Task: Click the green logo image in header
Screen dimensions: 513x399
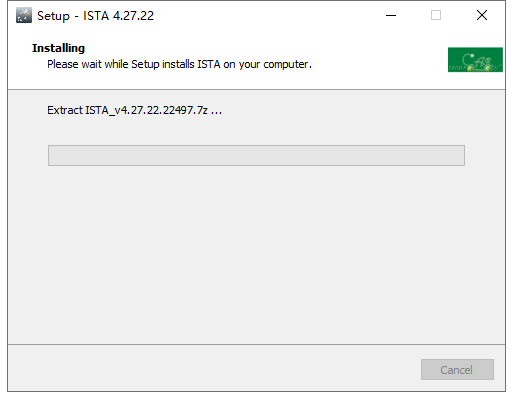Action: [x=475, y=60]
